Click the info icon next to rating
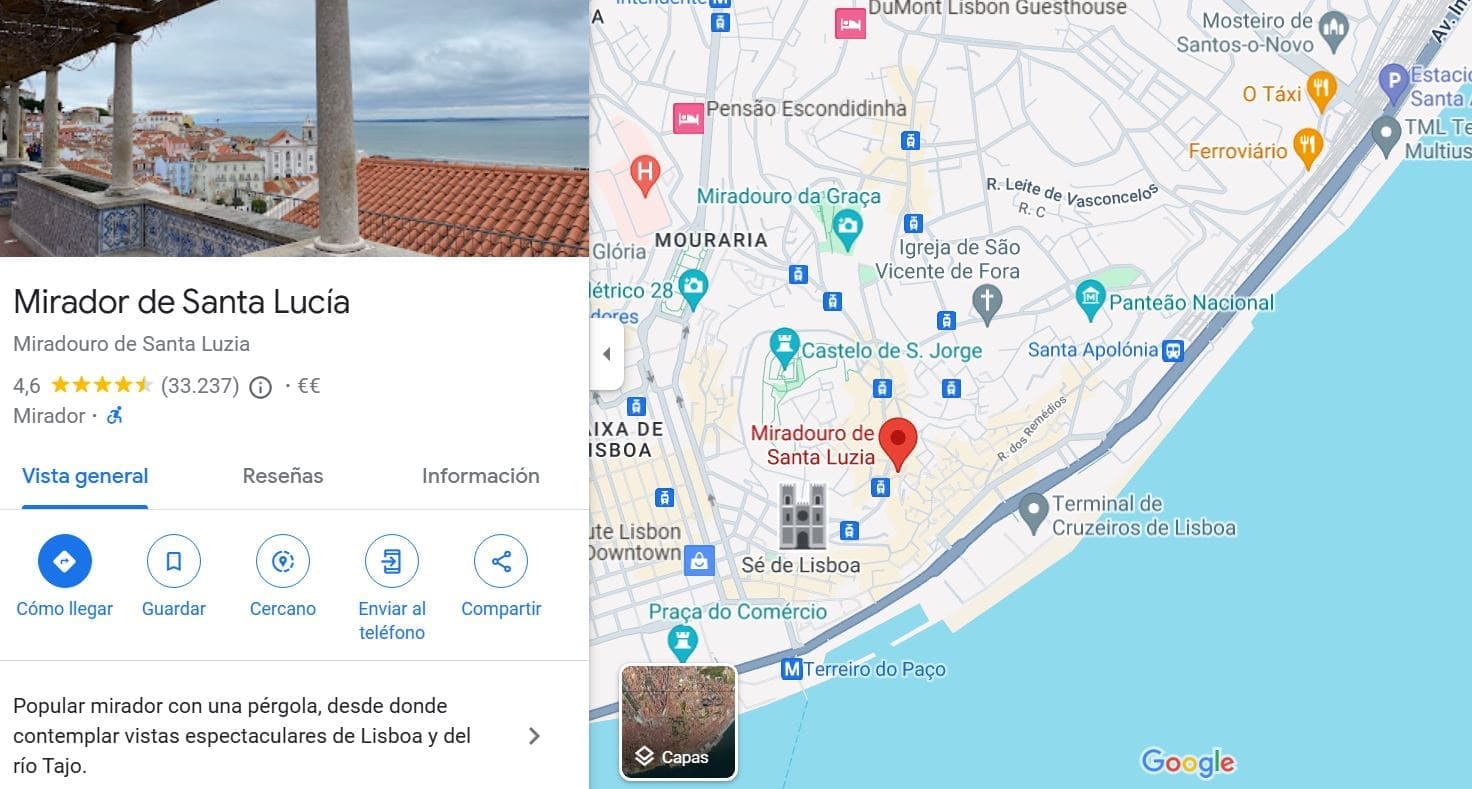Screen dimensions: 1472x789 260,387
